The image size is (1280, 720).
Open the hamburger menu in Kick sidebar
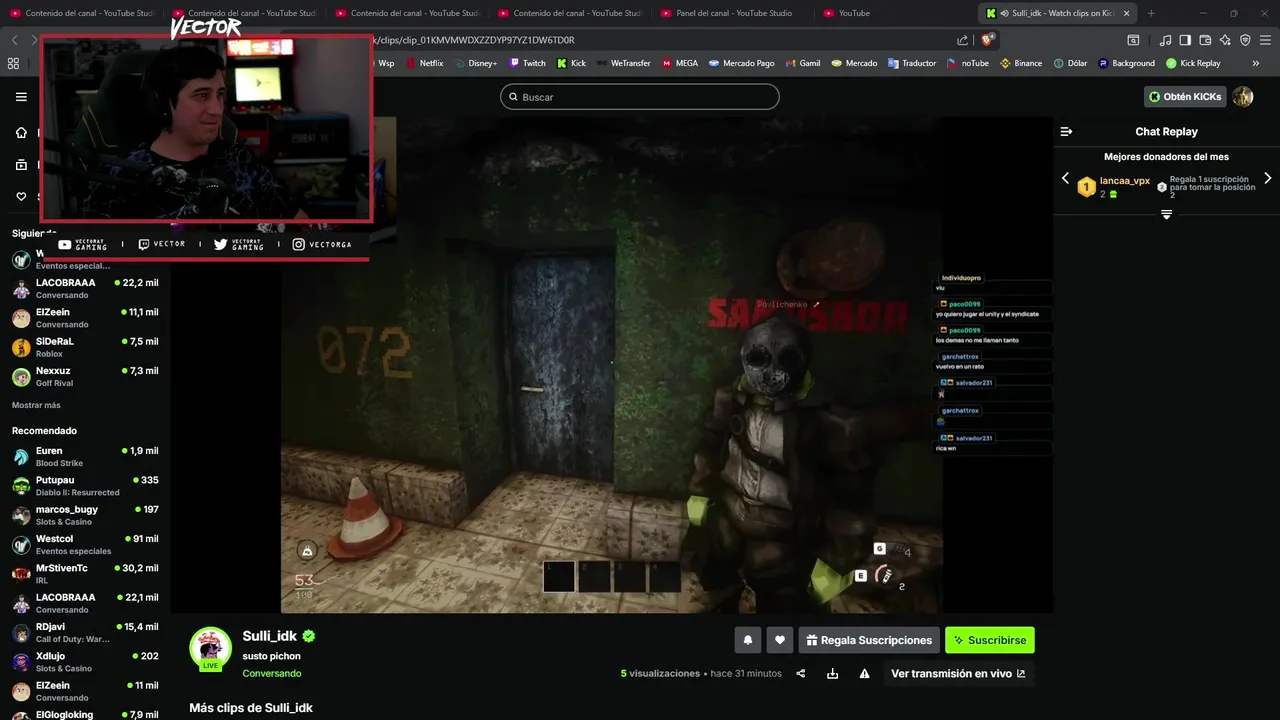point(21,97)
